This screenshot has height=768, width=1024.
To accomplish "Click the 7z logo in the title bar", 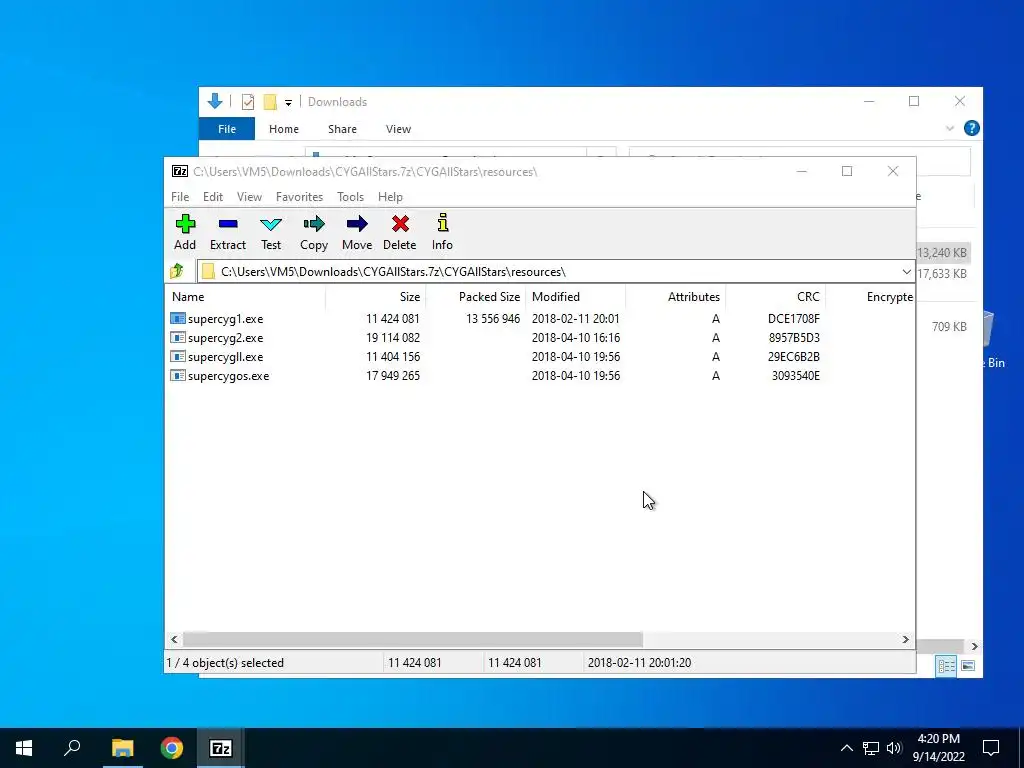I will [x=180, y=172].
